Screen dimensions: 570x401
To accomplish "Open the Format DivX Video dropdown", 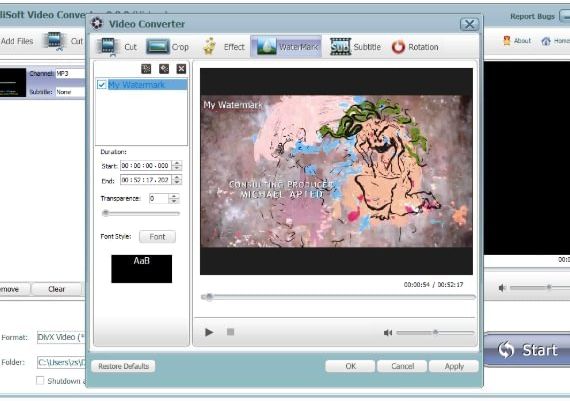I will point(60,337).
